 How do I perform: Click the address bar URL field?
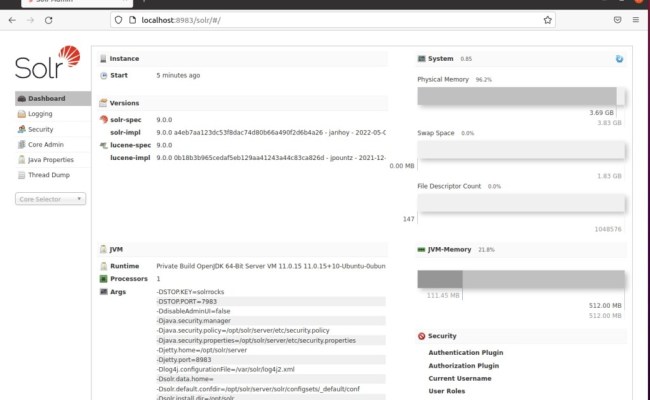tap(333, 20)
